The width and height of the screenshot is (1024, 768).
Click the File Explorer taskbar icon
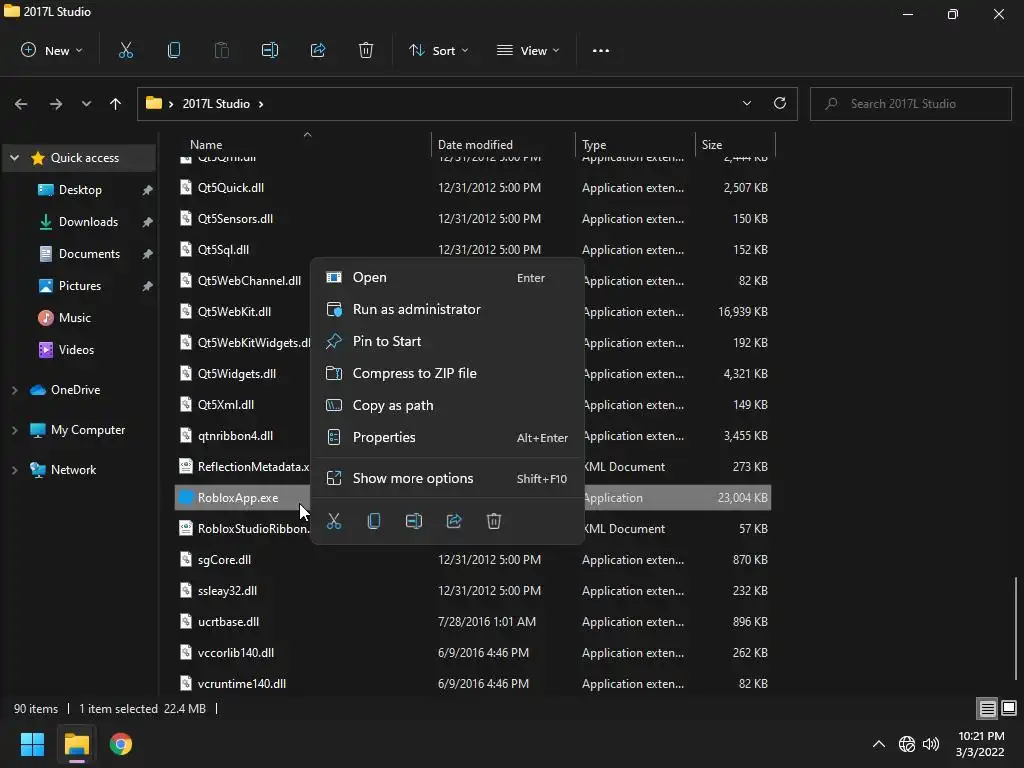pyautogui.click(x=76, y=744)
